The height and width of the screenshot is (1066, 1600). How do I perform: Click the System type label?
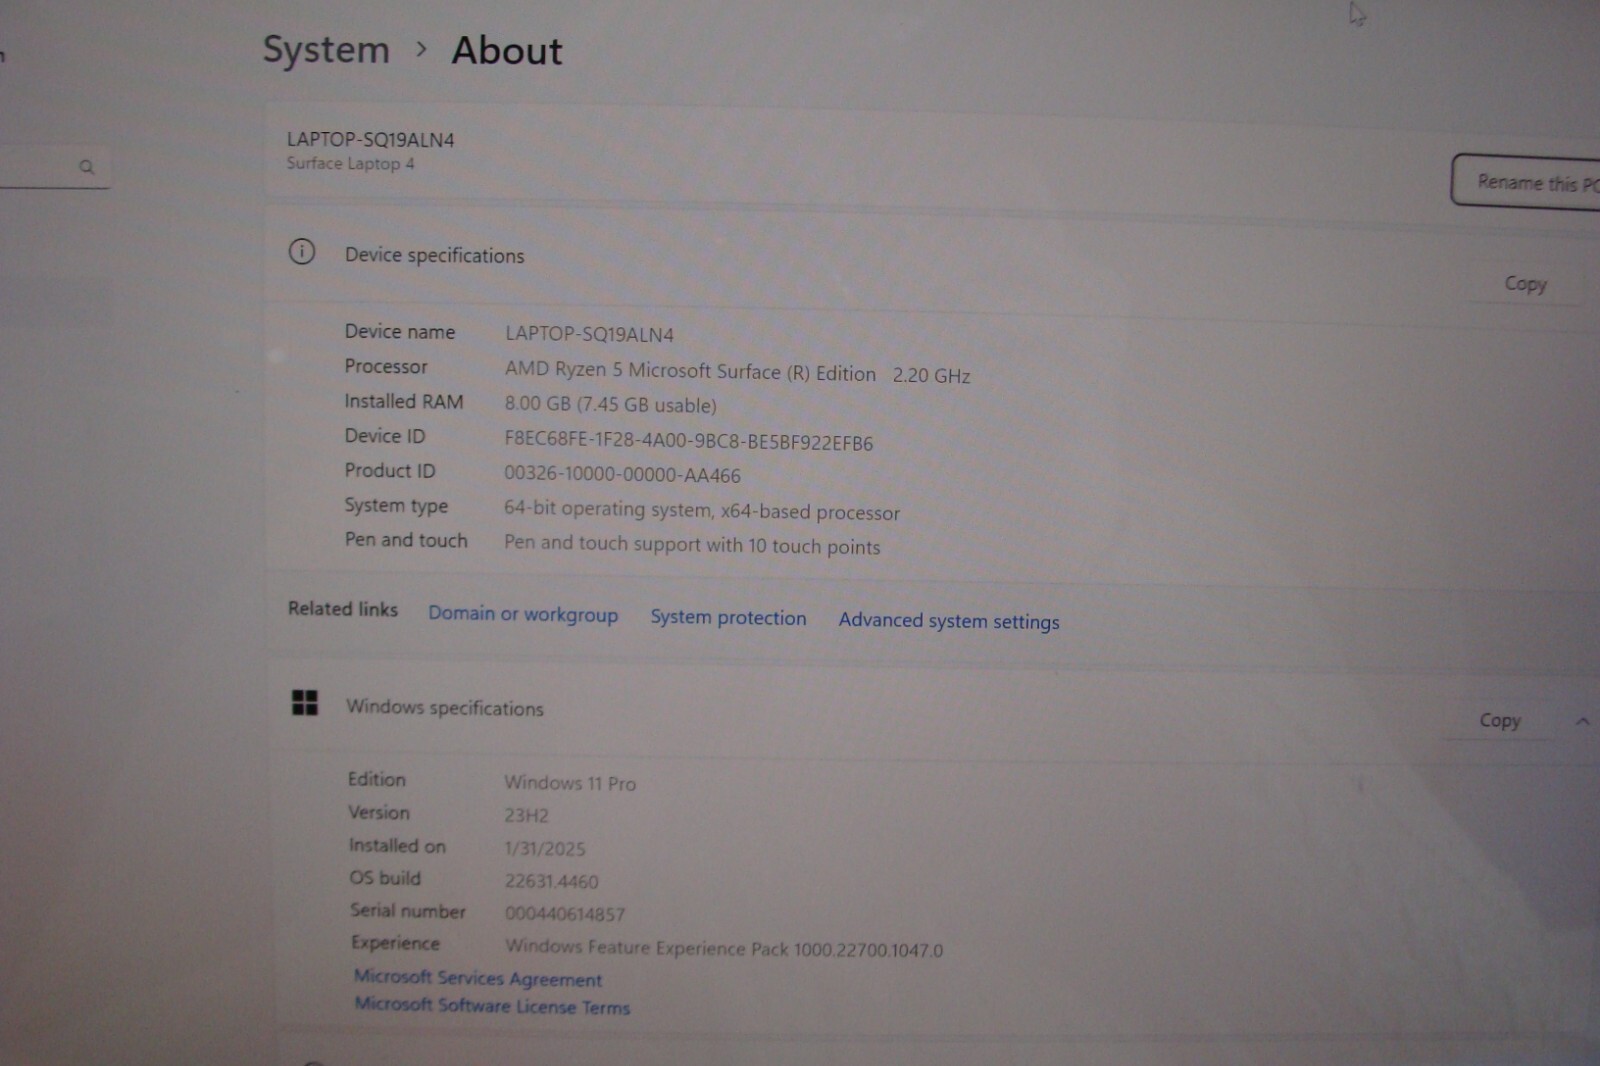tap(396, 505)
